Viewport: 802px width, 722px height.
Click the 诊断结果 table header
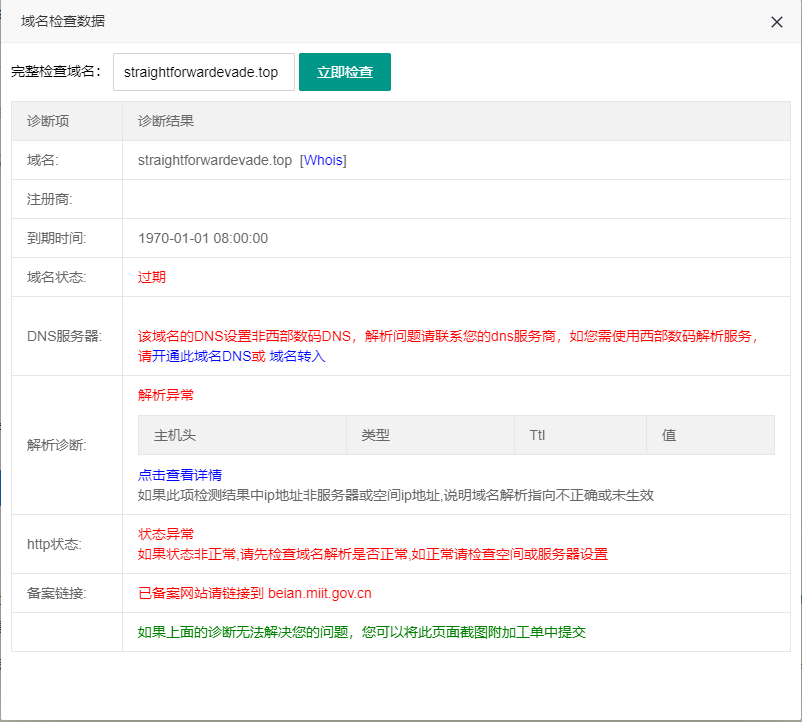[166, 121]
